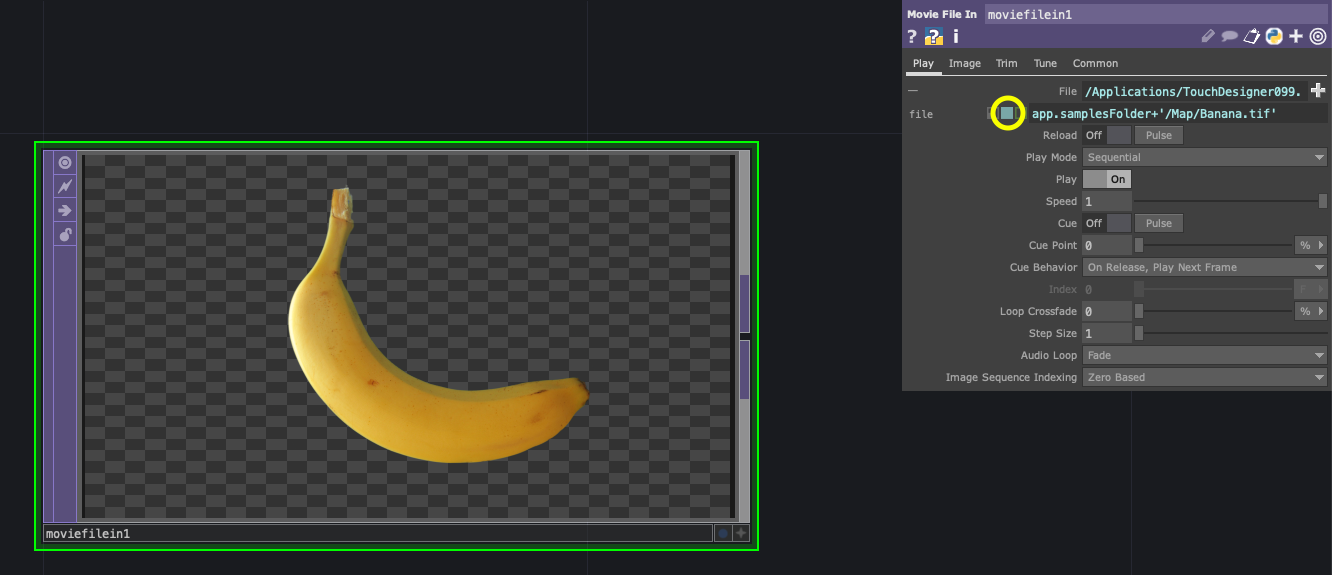Click the Step Size slider handle
Viewport: 1332px width, 575px height.
(1138, 333)
